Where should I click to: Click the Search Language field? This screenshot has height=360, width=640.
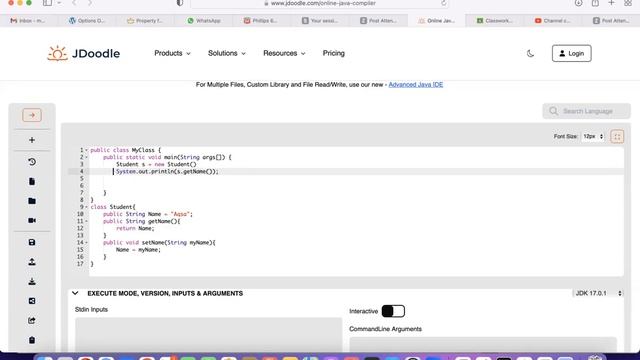[586, 111]
